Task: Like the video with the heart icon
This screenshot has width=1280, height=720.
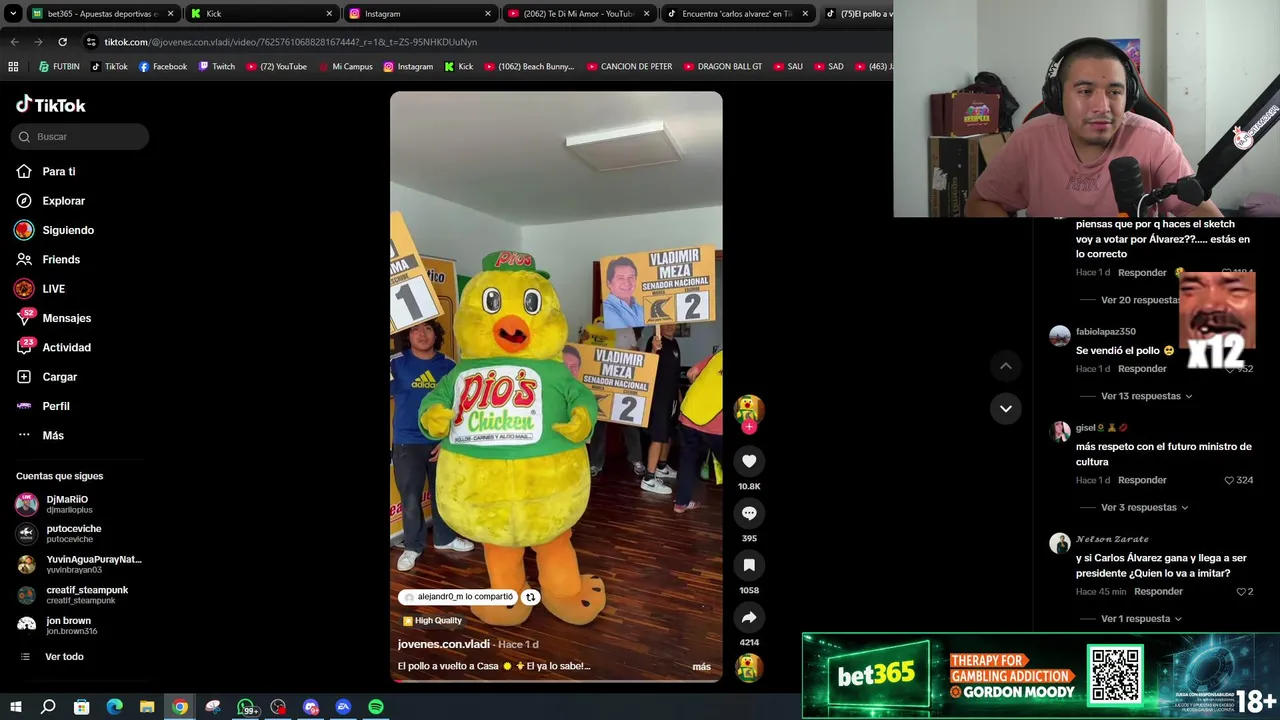Action: pyautogui.click(x=749, y=461)
